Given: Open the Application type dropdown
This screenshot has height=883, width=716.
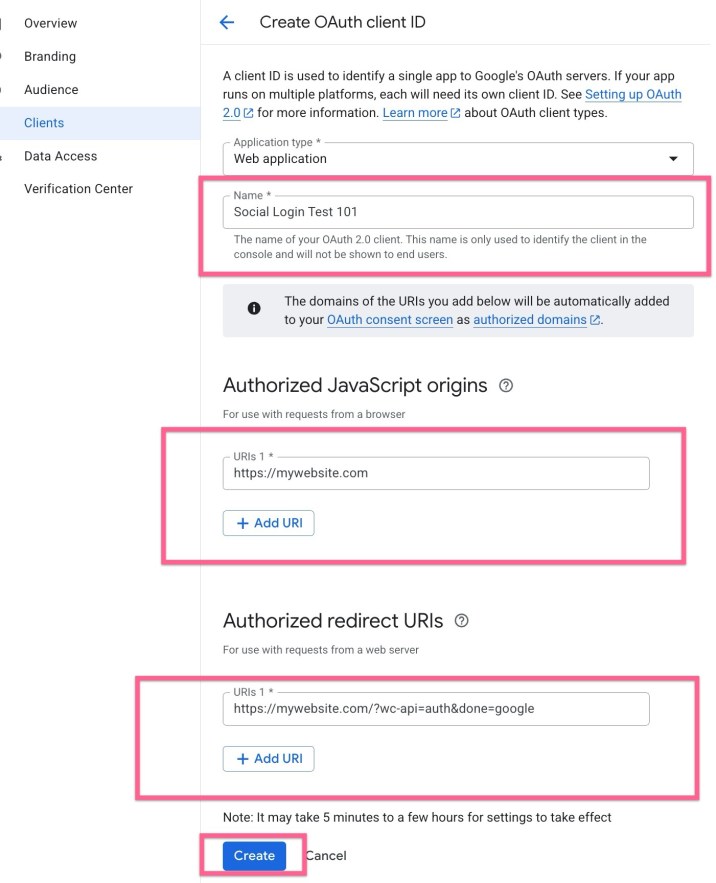Looking at the screenshot, I should (458, 158).
